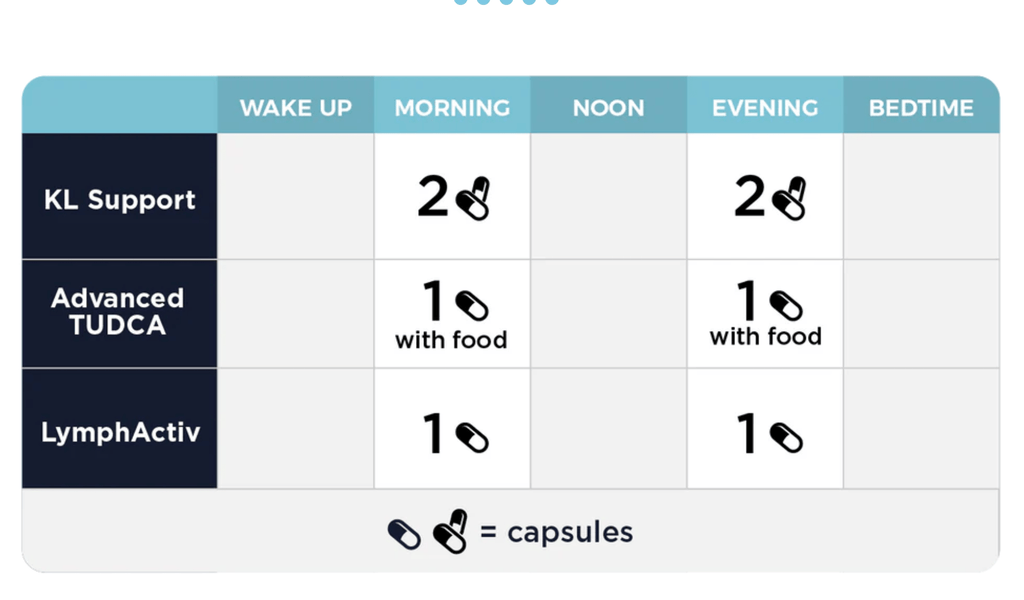The width and height of the screenshot is (1024, 600).
Task: Click the capsule icon in KL Support evening cell
Action: [789, 198]
